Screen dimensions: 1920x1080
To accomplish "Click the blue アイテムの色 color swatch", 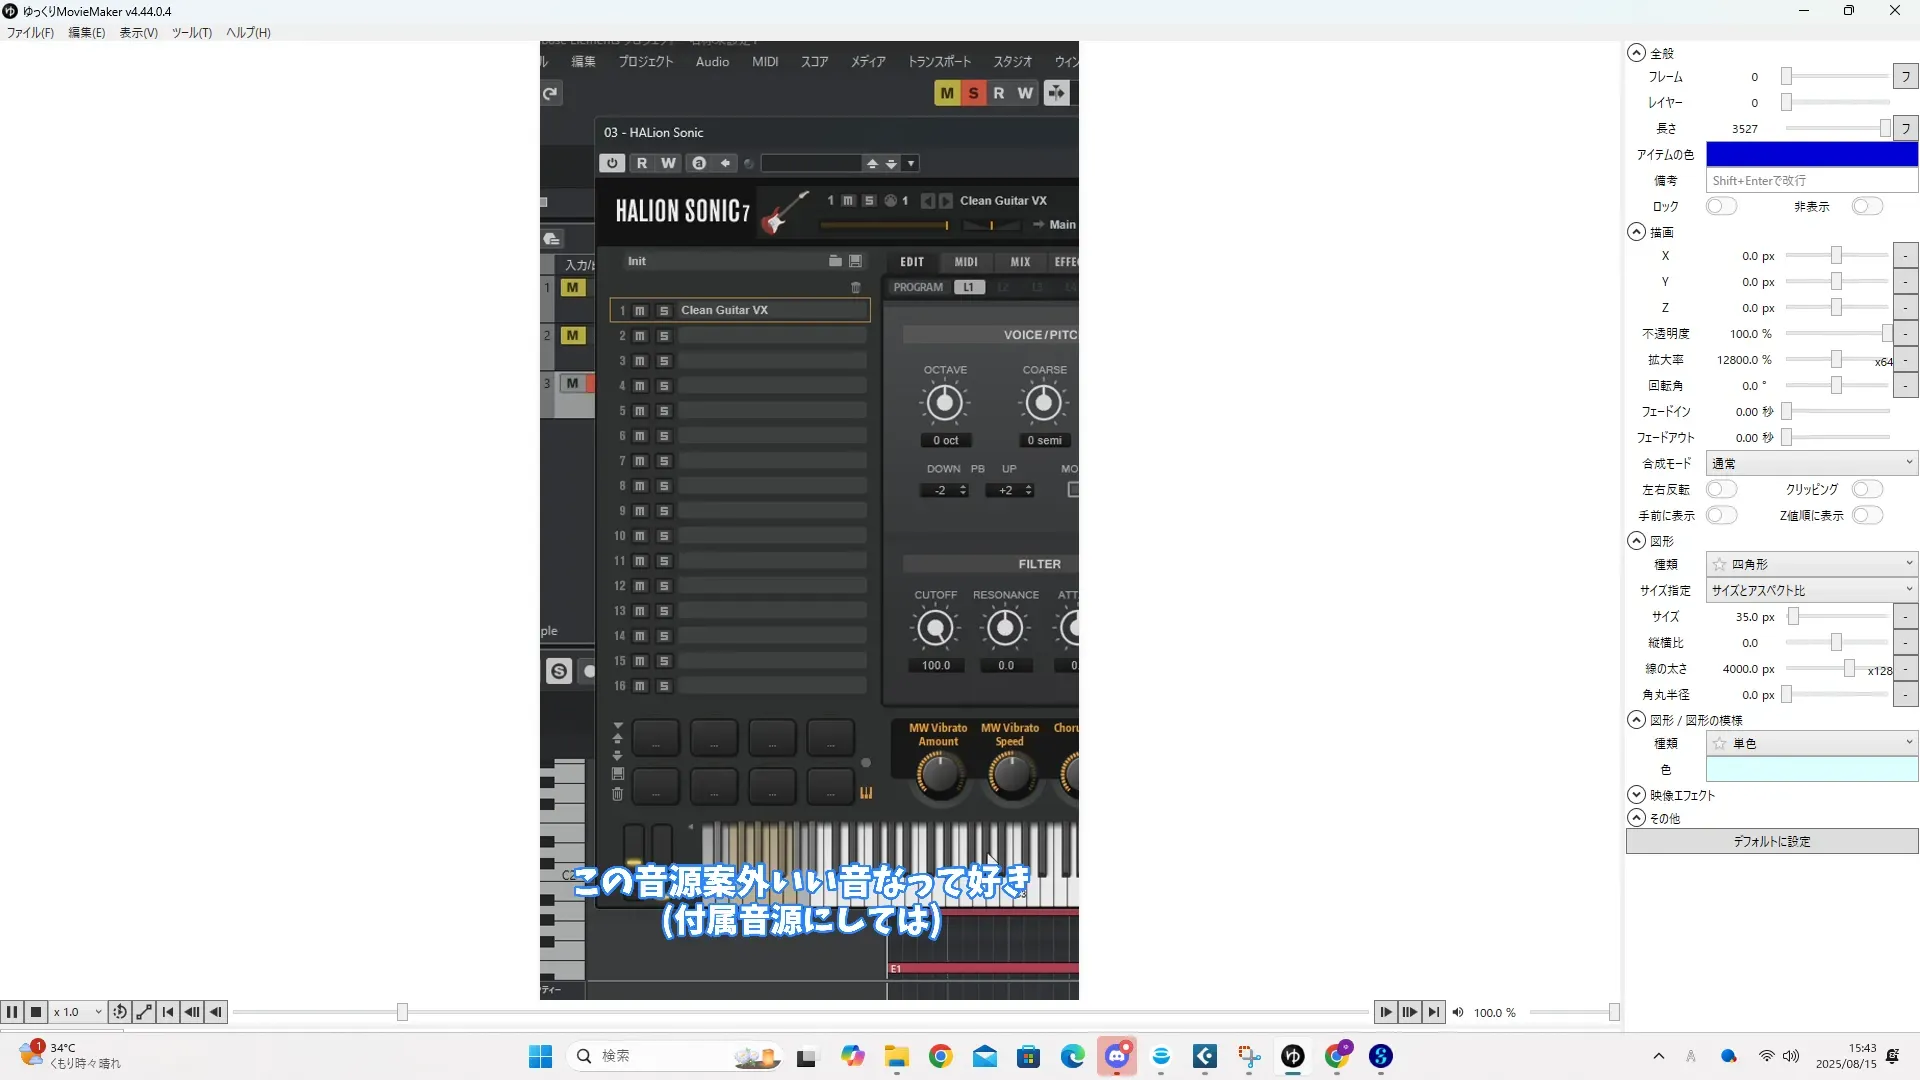I will click(1811, 154).
